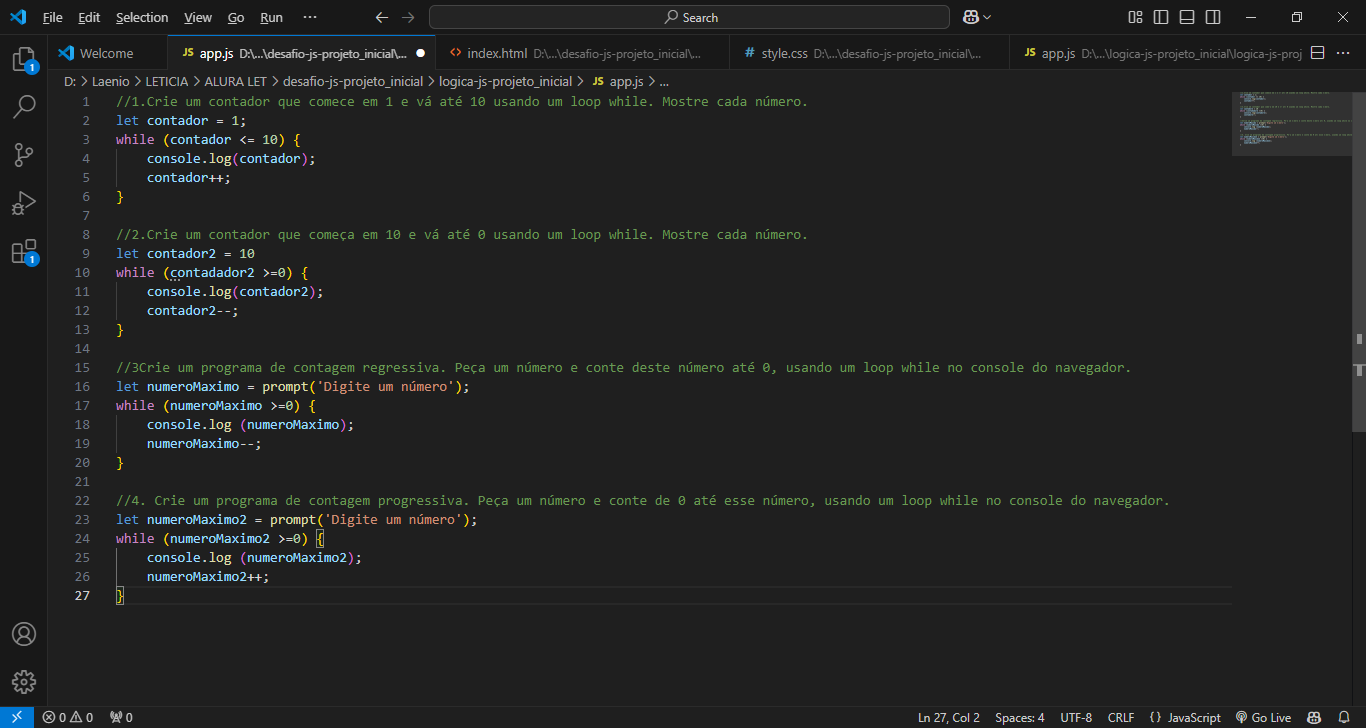Go forward with the right arrow
This screenshot has height=728, width=1366.
pyautogui.click(x=407, y=17)
